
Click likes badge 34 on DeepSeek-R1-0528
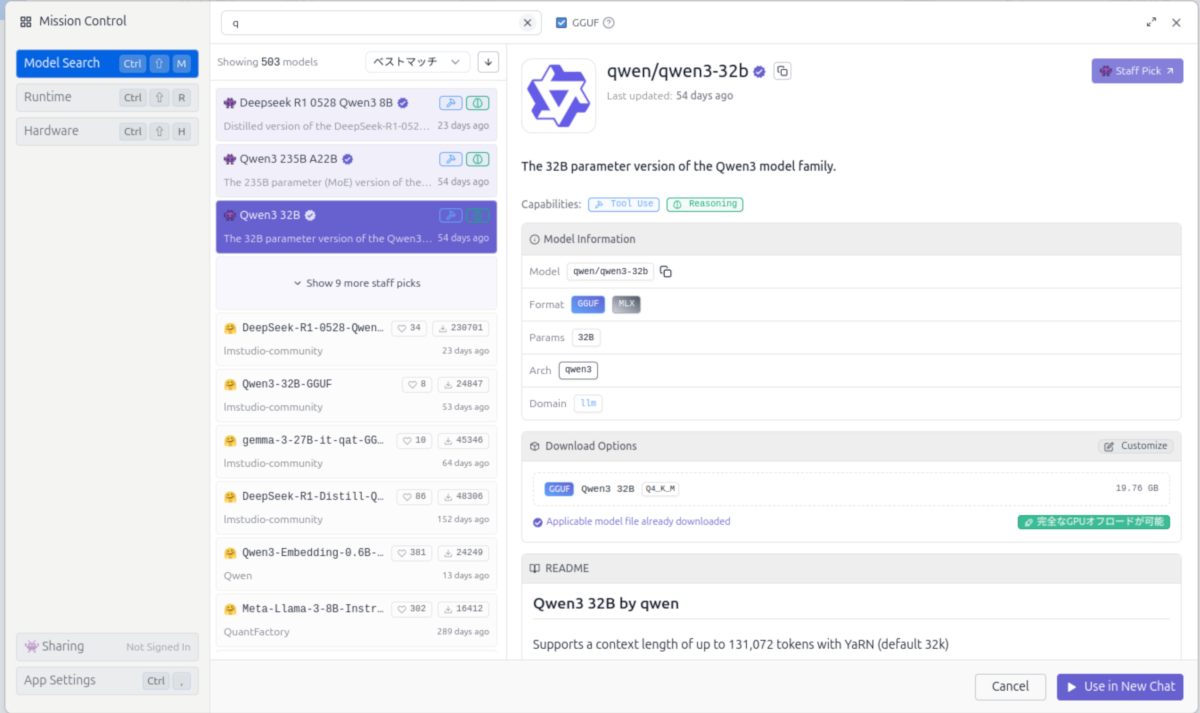coord(409,328)
